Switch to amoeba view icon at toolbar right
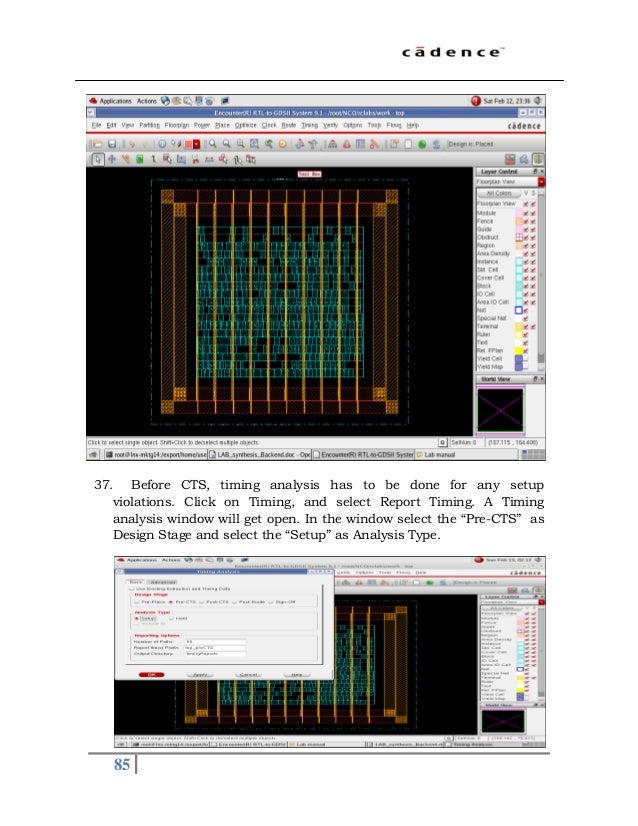Viewport: 638px width, 826px height. click(x=524, y=159)
